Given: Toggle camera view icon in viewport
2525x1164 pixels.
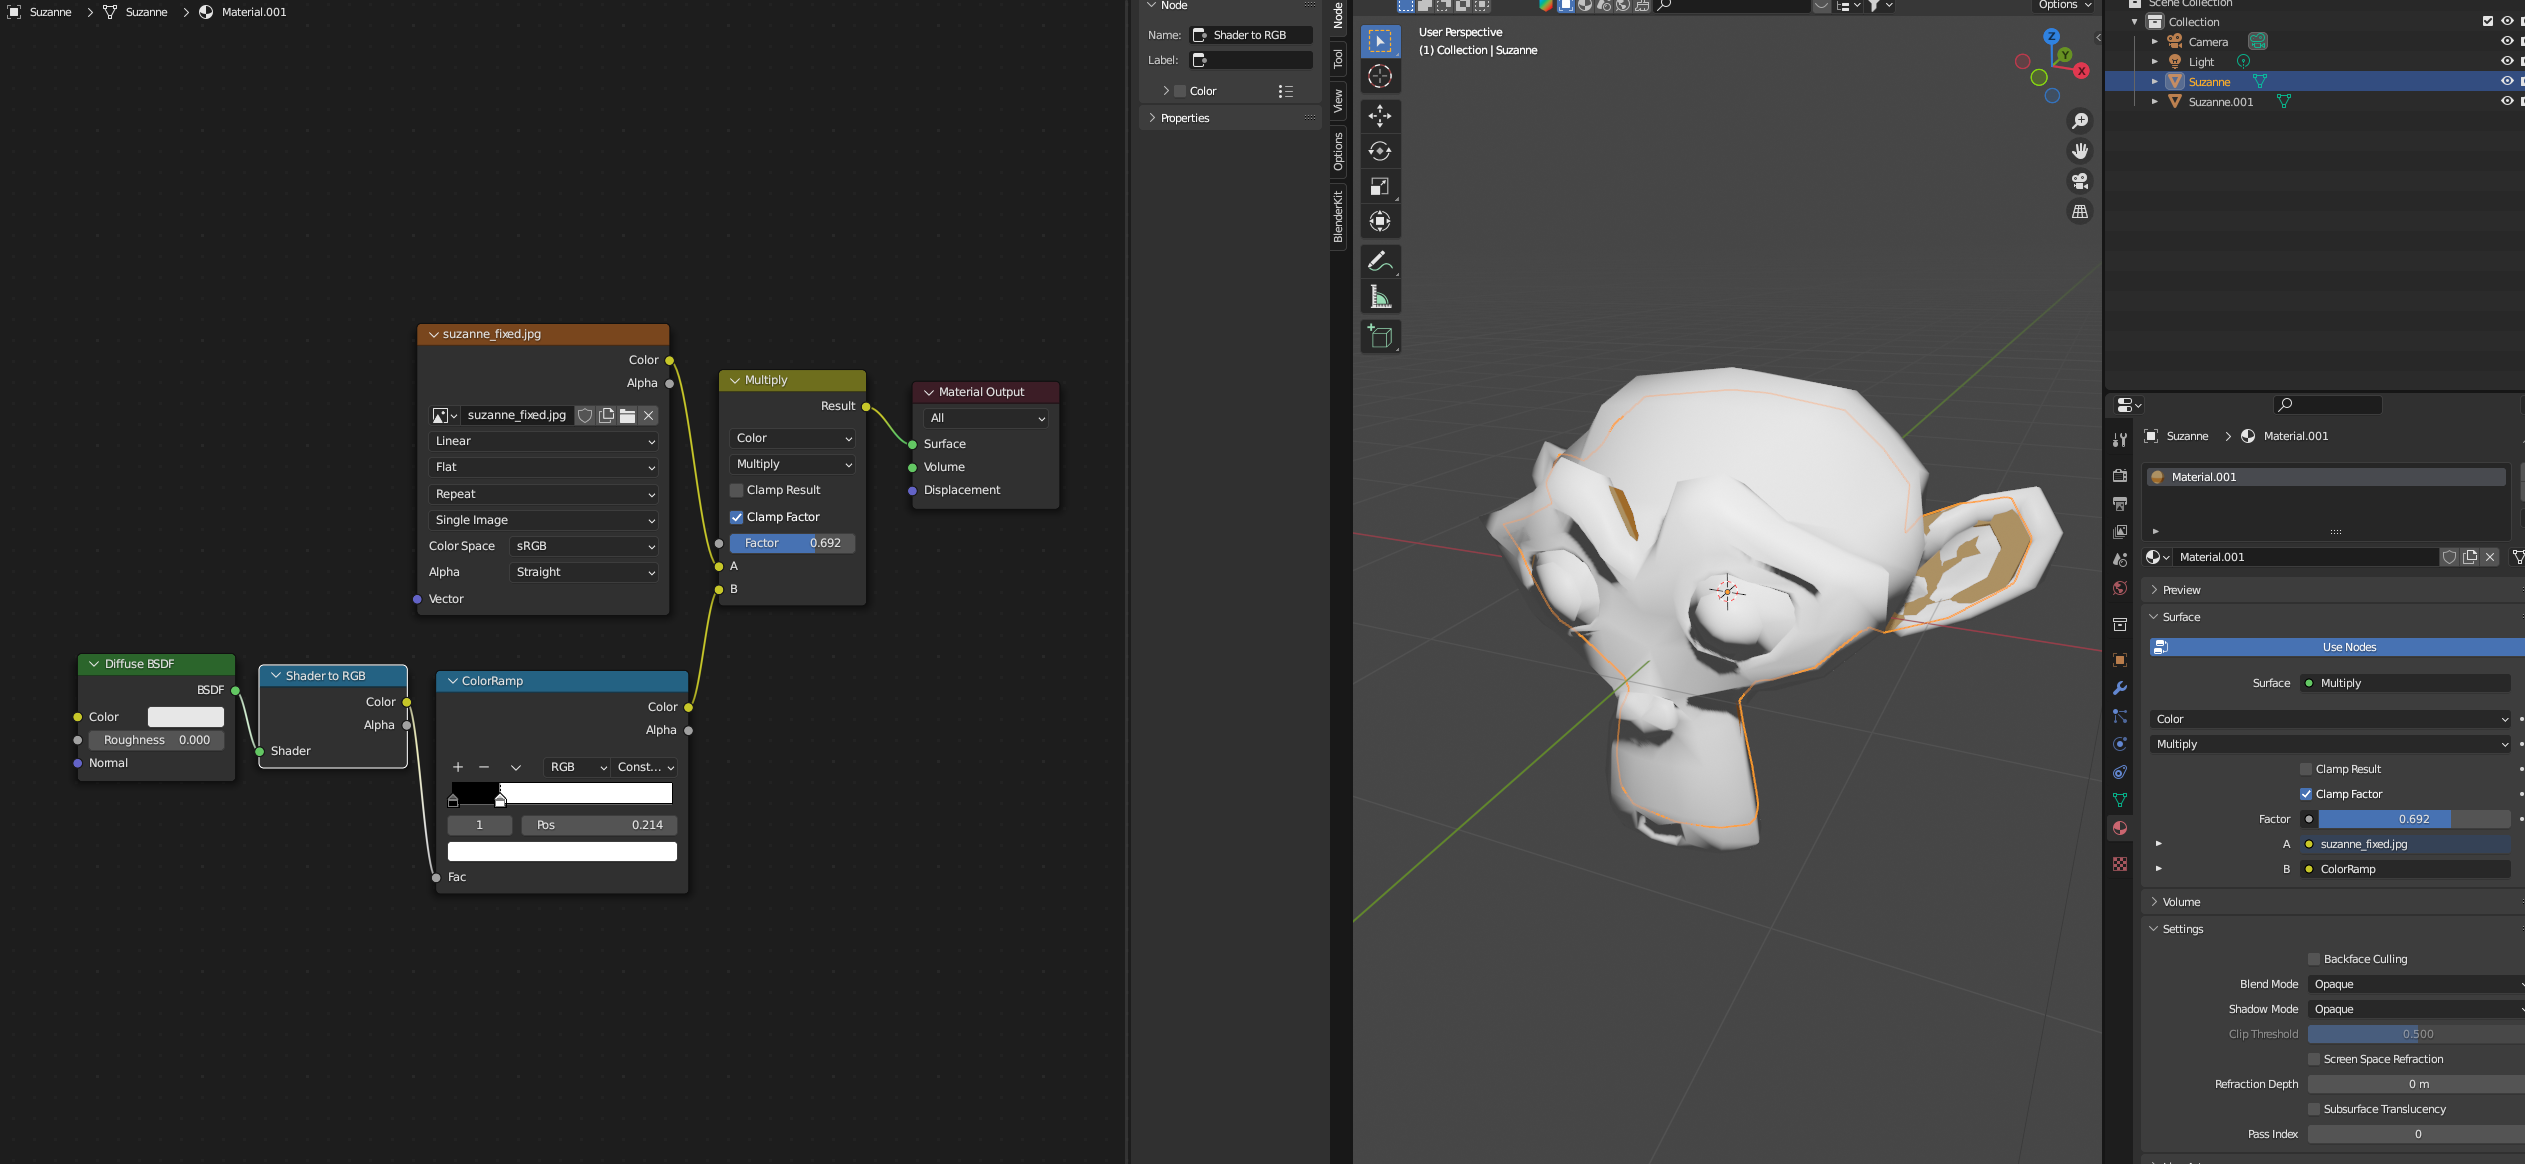Looking at the screenshot, I should [x=2080, y=181].
